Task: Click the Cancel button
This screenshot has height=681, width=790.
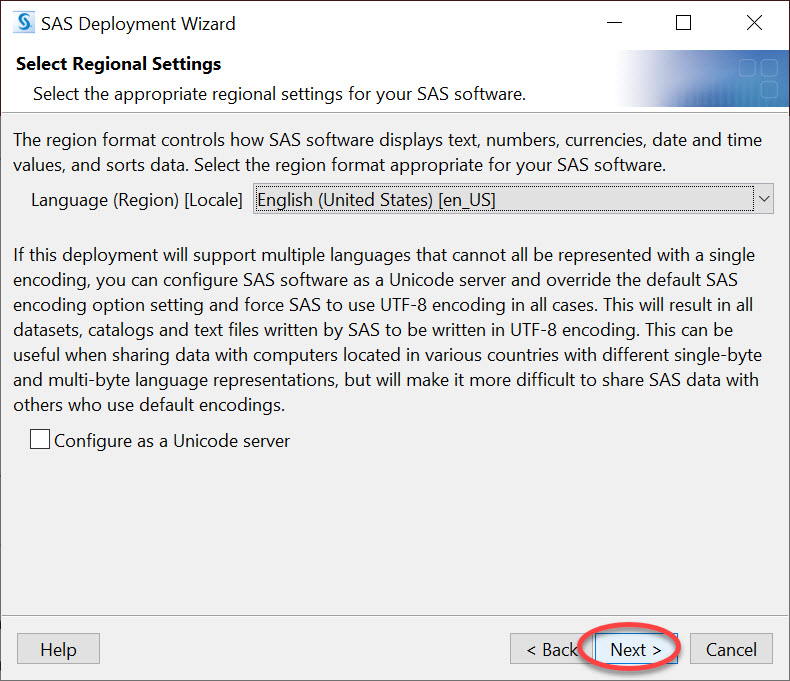Action: [x=731, y=649]
